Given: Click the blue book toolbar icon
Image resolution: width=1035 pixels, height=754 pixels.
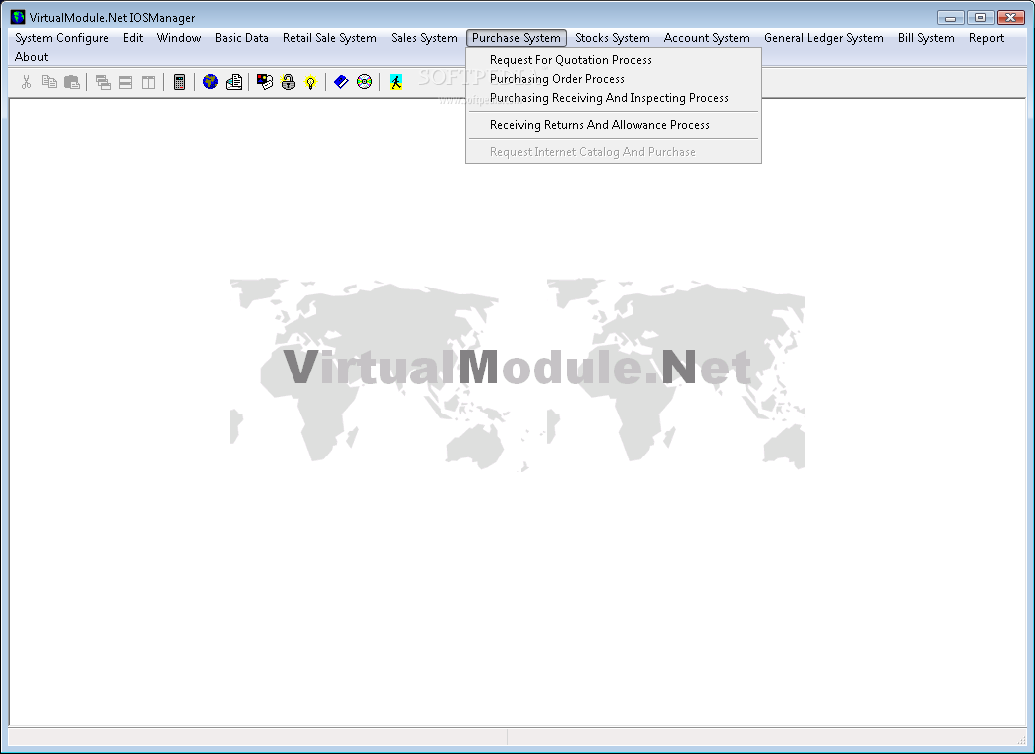Looking at the screenshot, I should (341, 82).
